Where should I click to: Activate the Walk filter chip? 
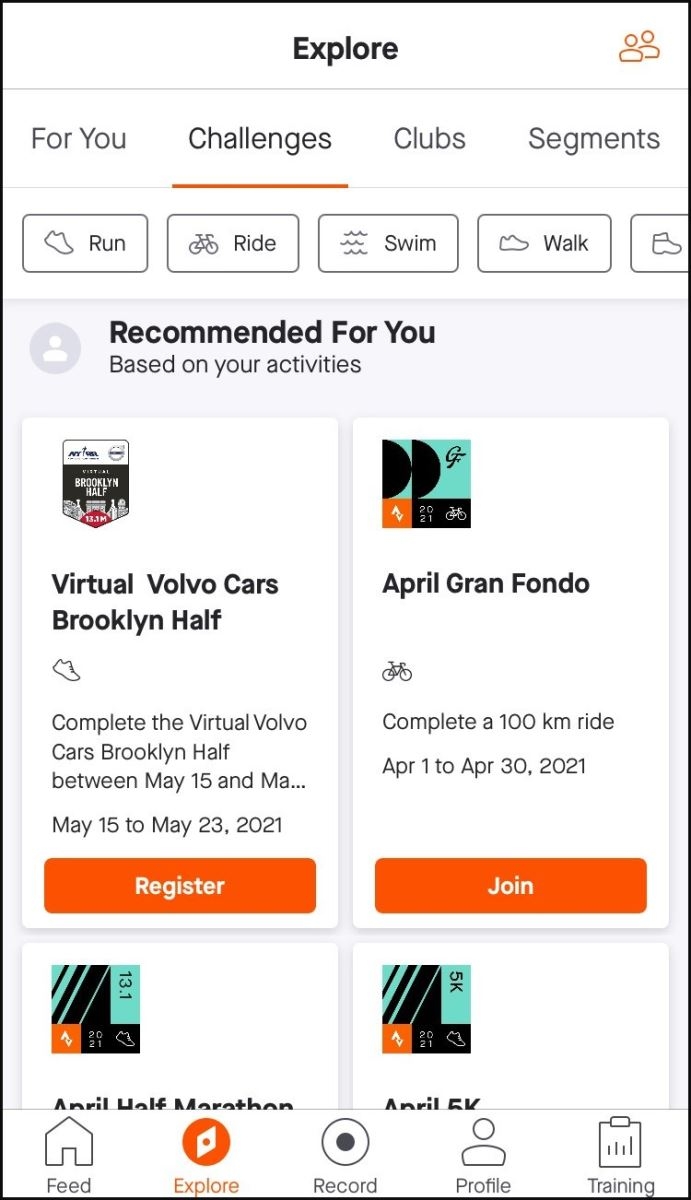click(544, 243)
